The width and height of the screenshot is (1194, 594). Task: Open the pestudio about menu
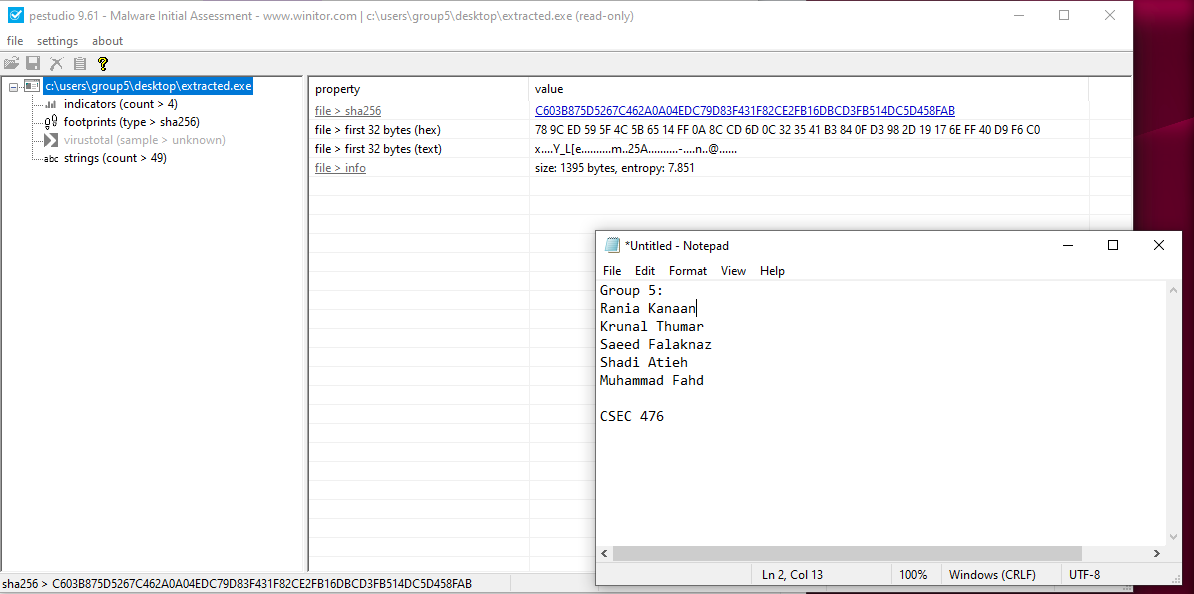(x=107, y=41)
